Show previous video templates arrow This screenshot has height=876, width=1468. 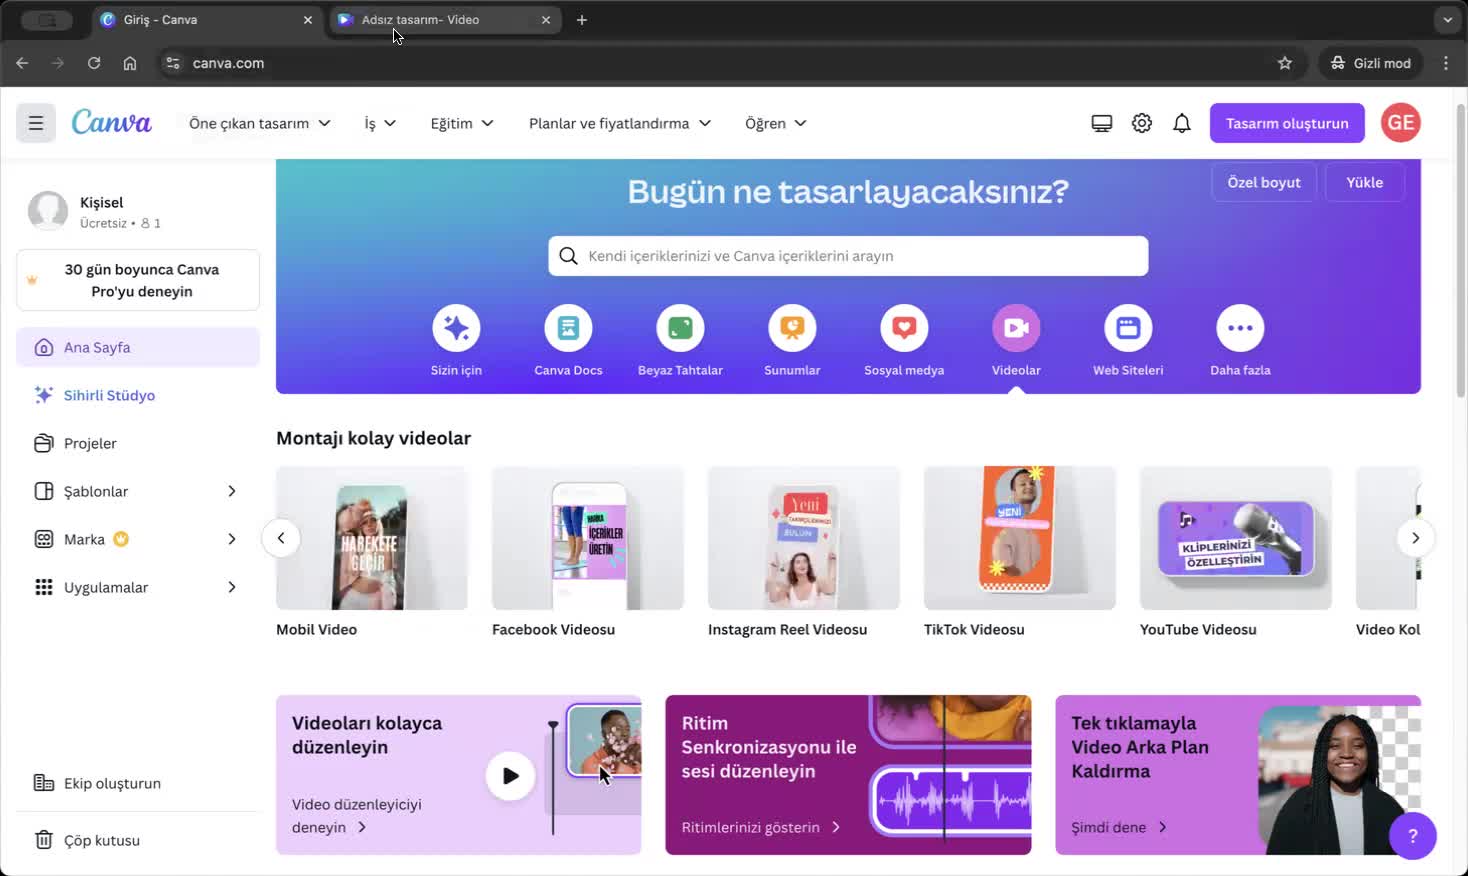[x=281, y=538]
